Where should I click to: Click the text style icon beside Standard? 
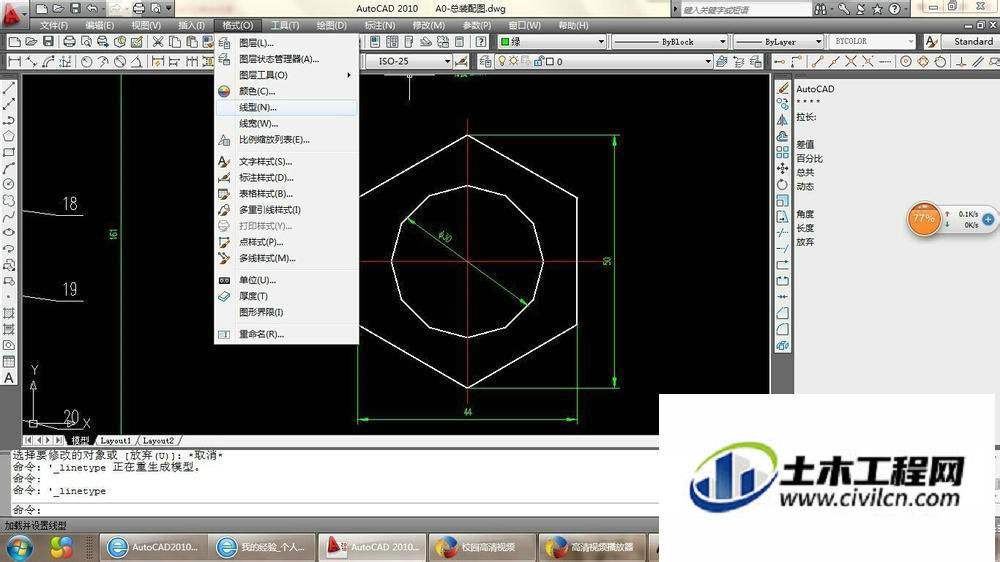pyautogui.click(x=931, y=41)
